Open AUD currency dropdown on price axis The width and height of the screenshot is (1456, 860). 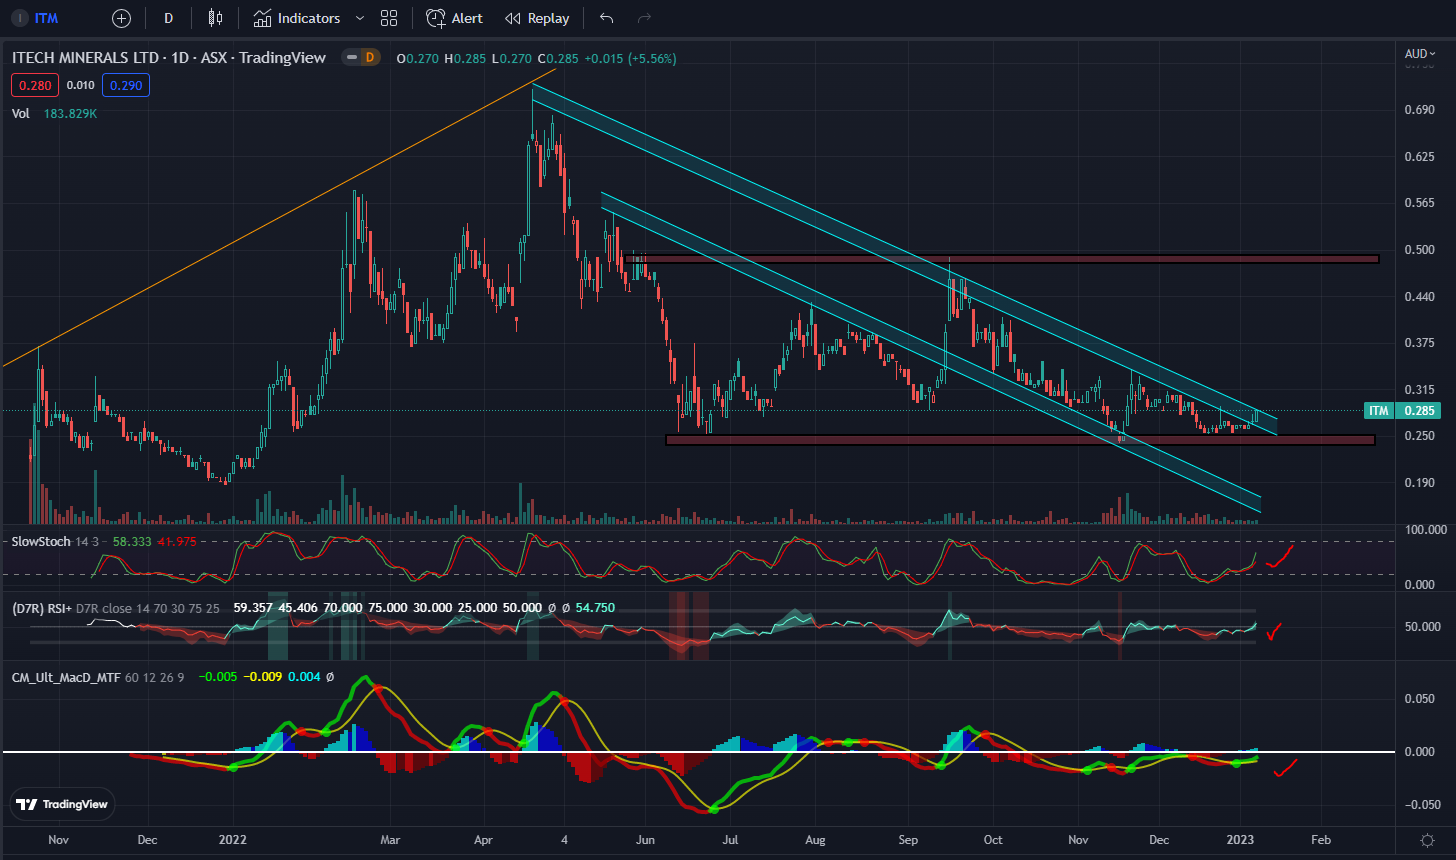[1420, 54]
